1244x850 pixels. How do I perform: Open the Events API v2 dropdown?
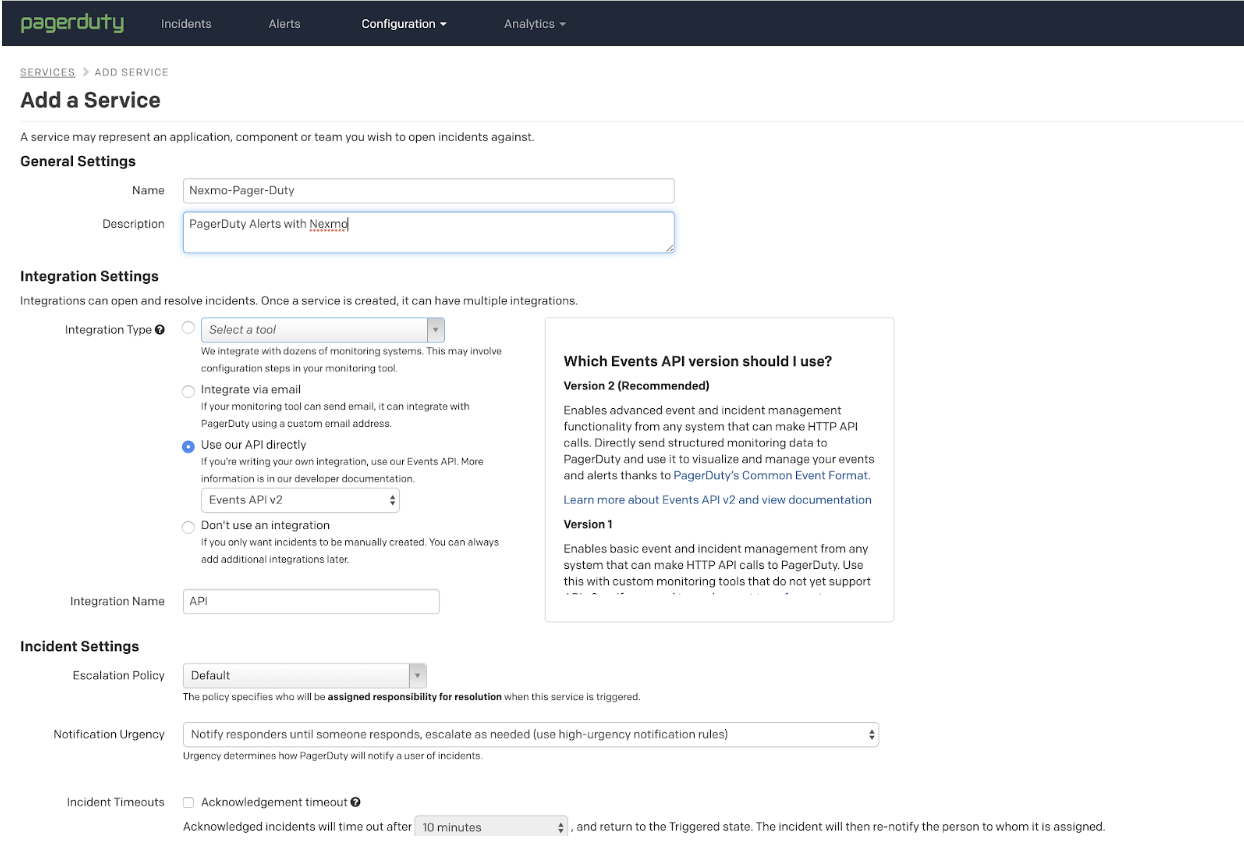pyautogui.click(x=300, y=500)
